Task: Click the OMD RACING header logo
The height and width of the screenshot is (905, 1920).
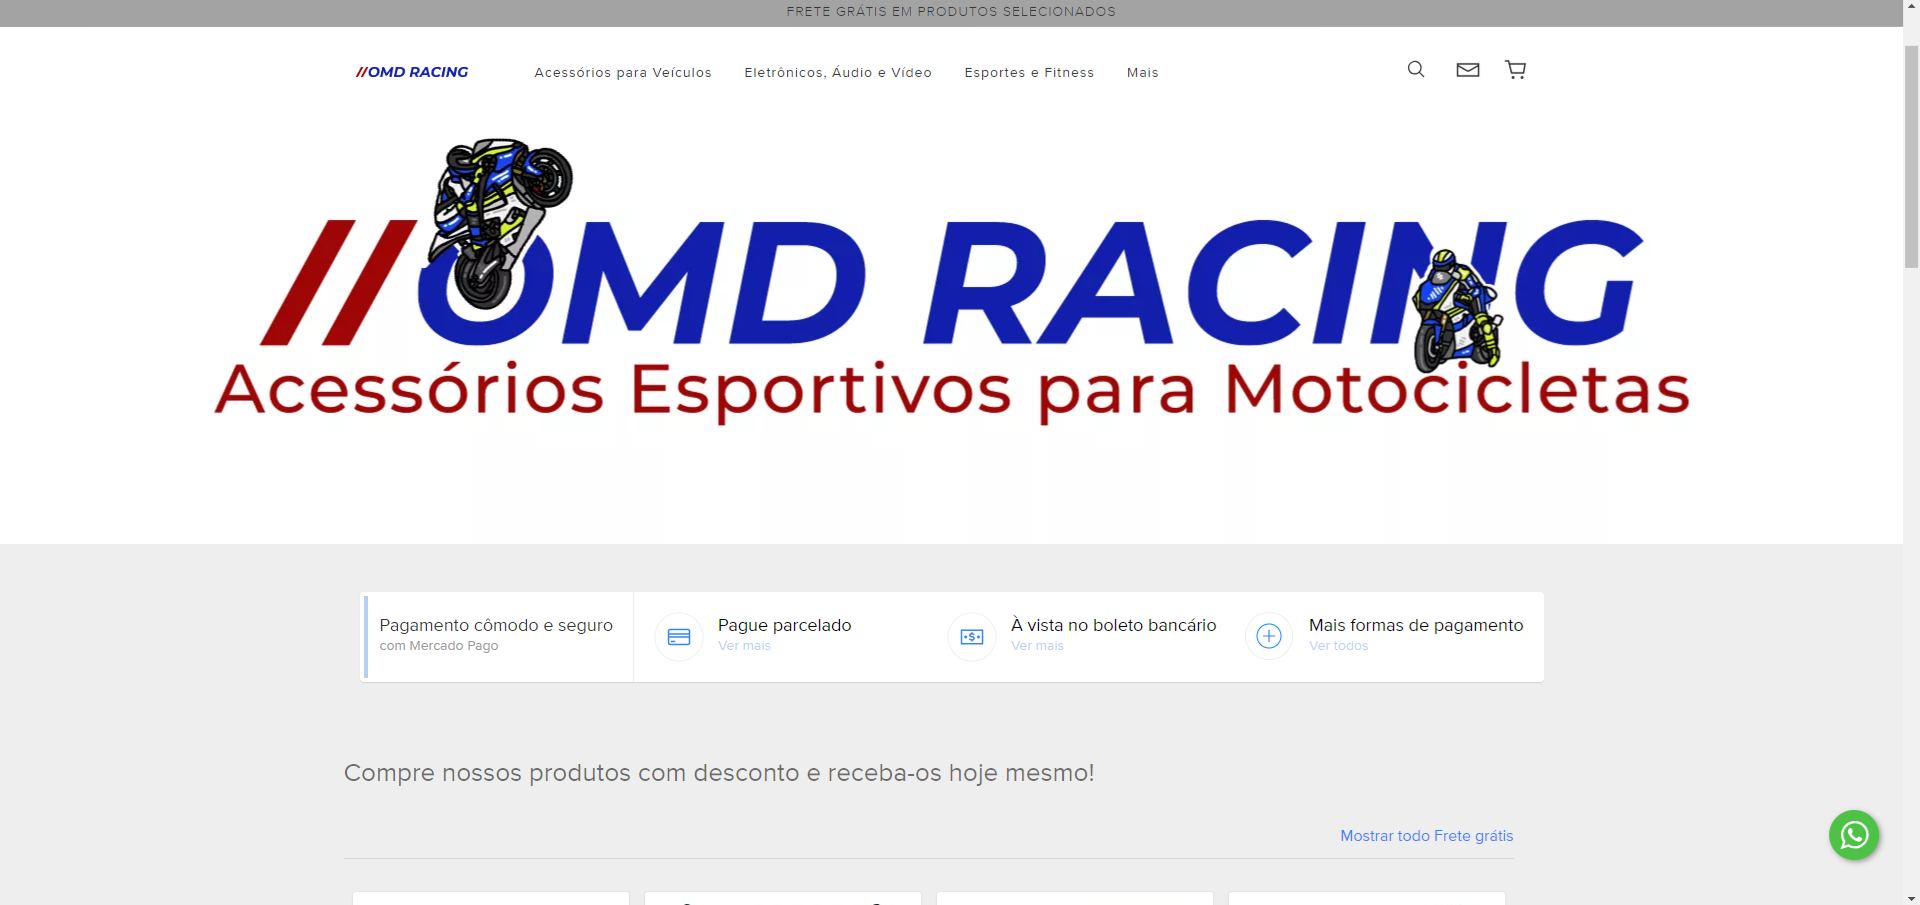Action: coord(412,72)
